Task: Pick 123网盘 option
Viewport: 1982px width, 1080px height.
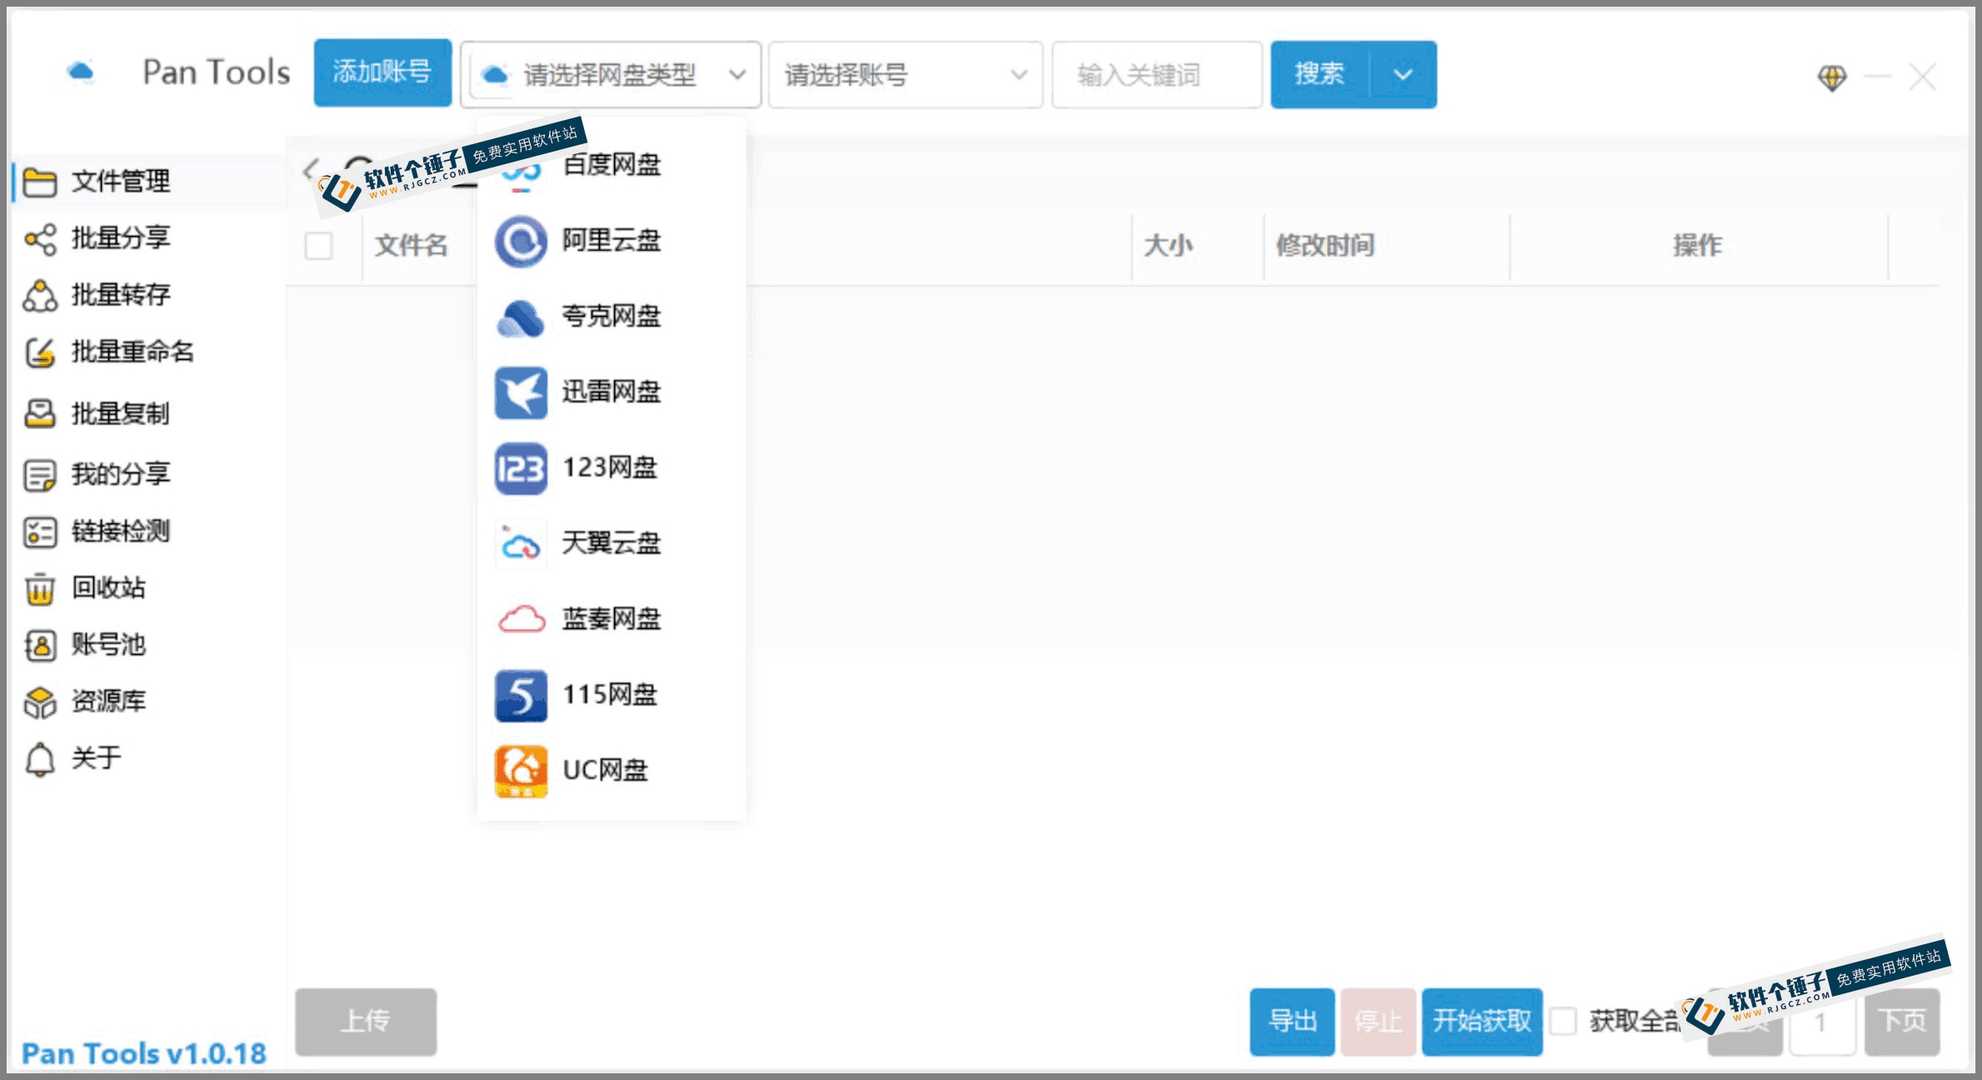Action: 612,468
